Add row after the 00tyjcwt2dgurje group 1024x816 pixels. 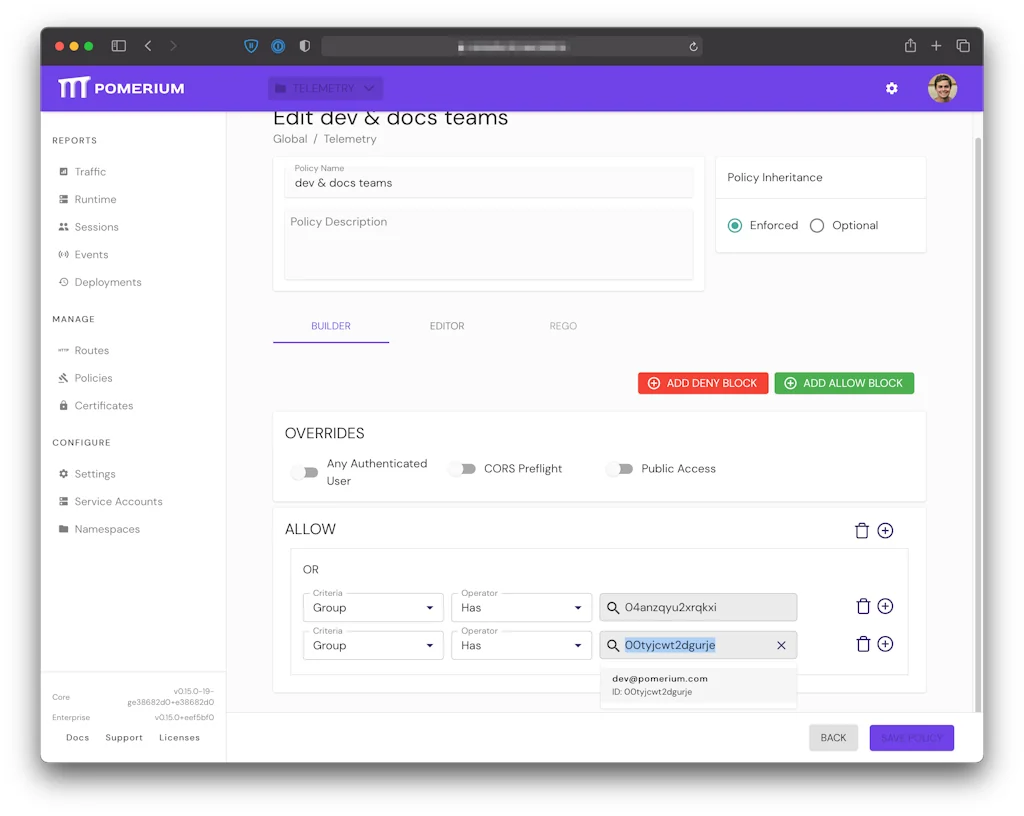(x=885, y=645)
